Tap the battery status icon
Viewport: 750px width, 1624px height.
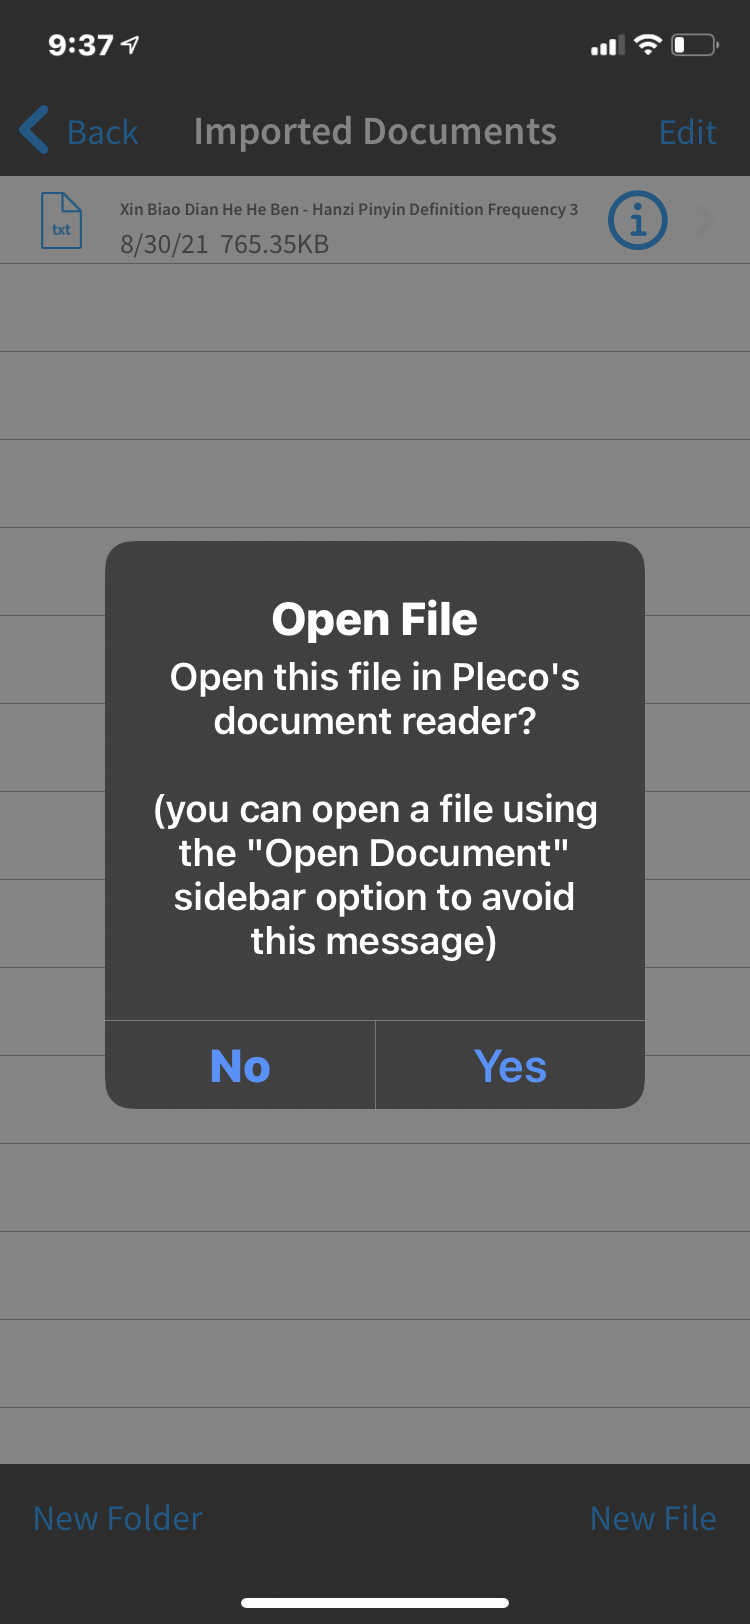(x=695, y=44)
